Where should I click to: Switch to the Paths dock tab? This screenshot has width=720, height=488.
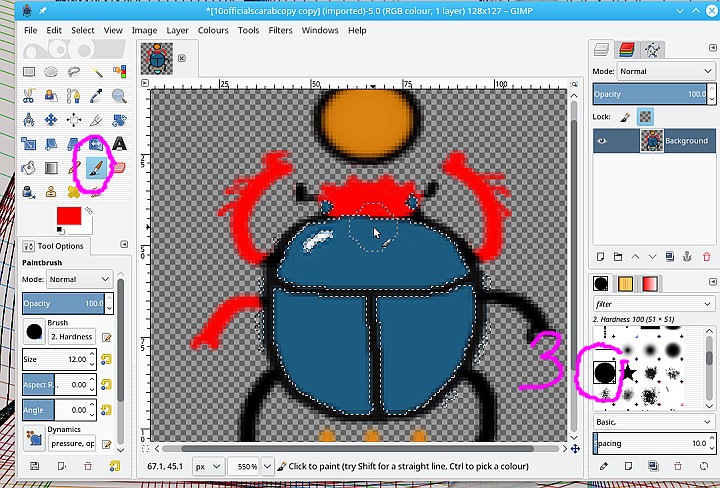[652, 49]
